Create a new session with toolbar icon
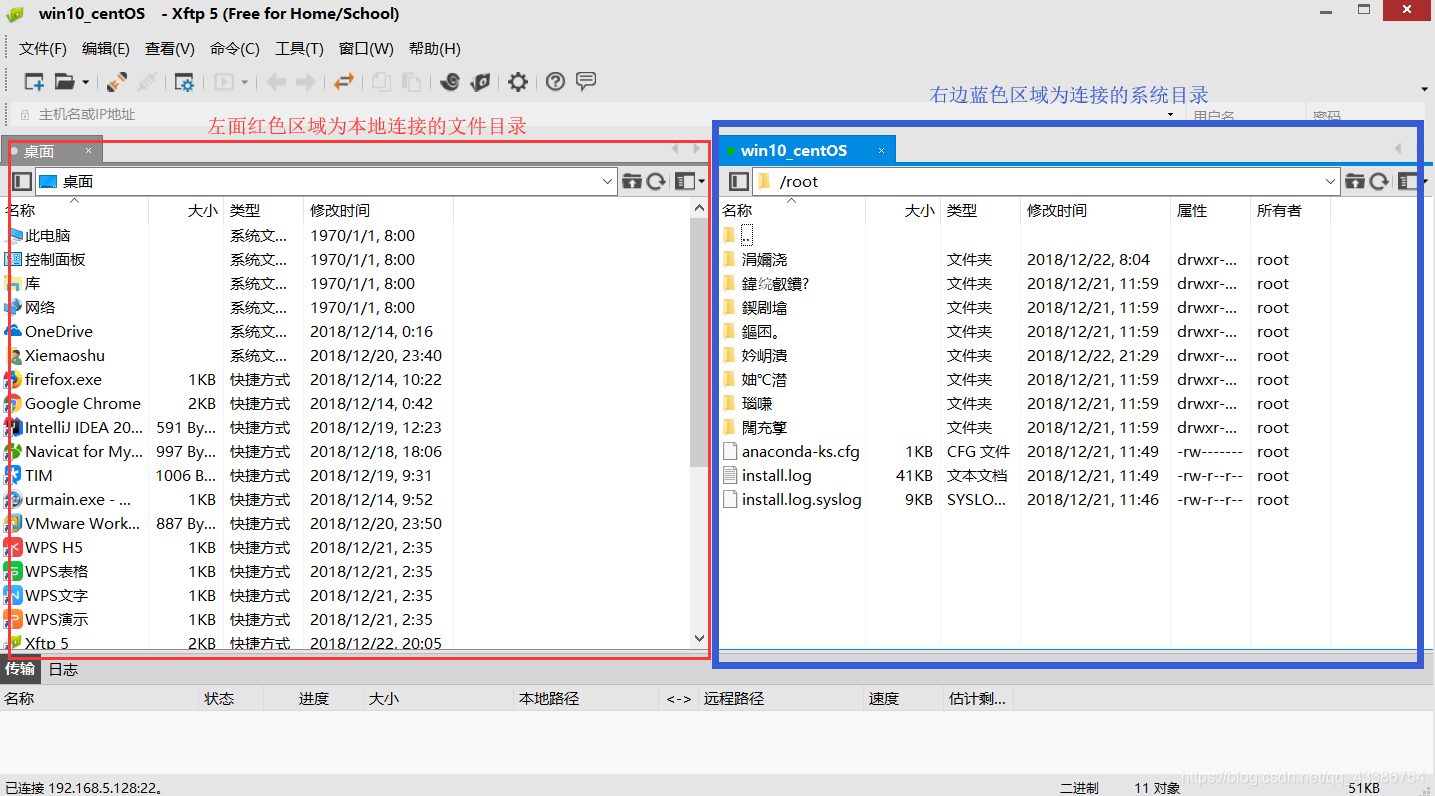 point(34,82)
